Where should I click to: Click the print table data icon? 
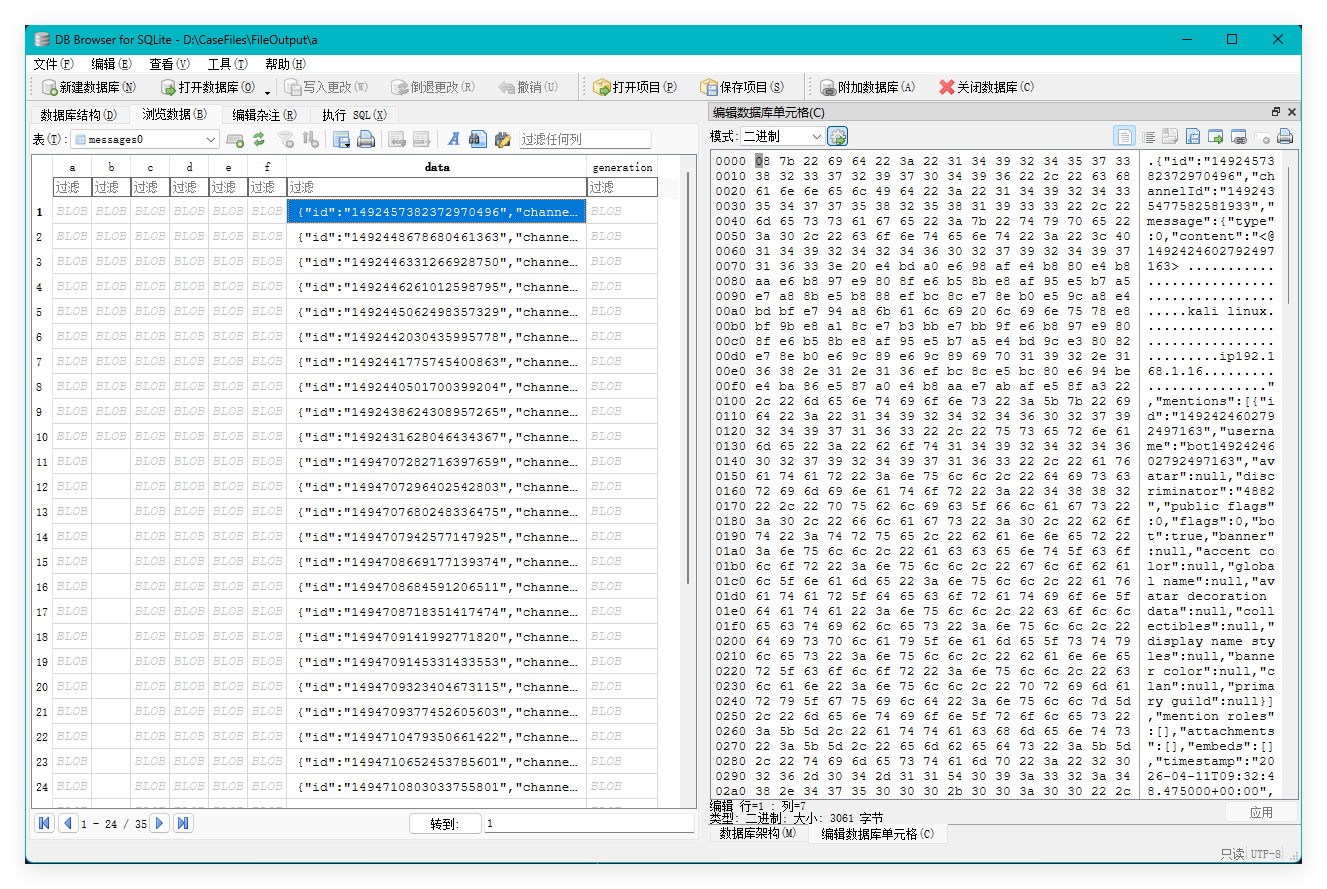[x=366, y=139]
